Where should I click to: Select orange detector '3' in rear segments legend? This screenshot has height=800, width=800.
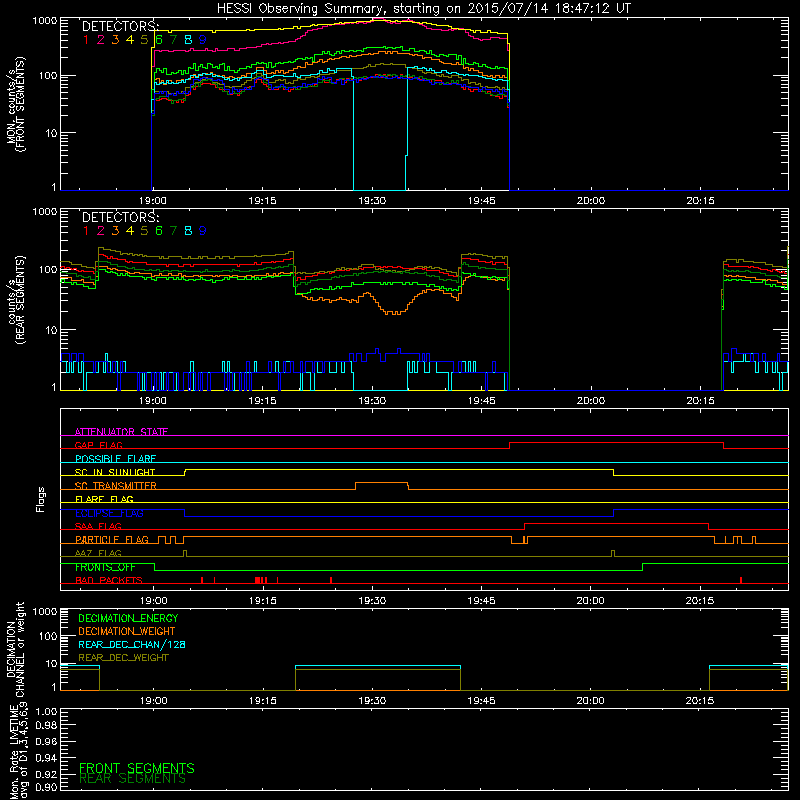pos(115,231)
